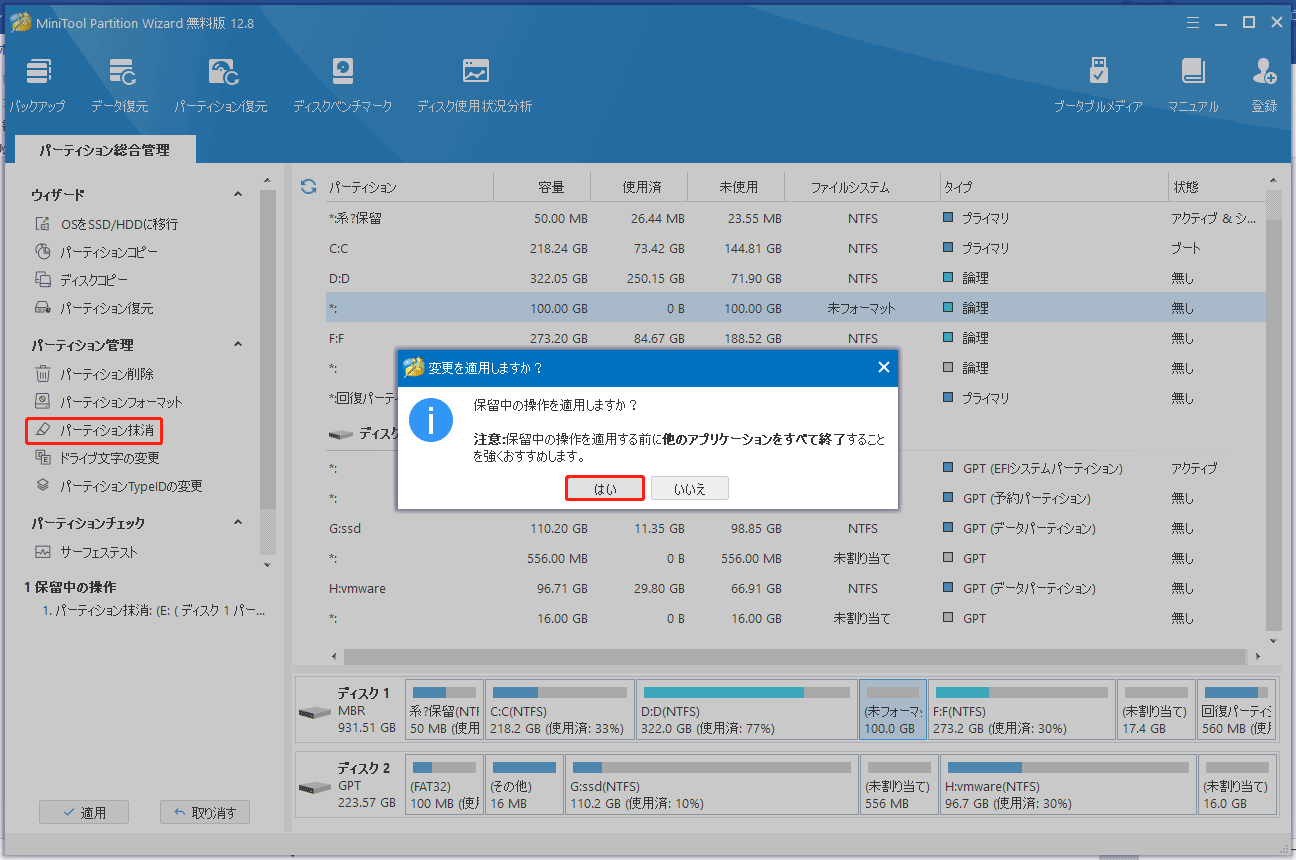
Task: Select the D:D partition row
Action: coord(794,278)
